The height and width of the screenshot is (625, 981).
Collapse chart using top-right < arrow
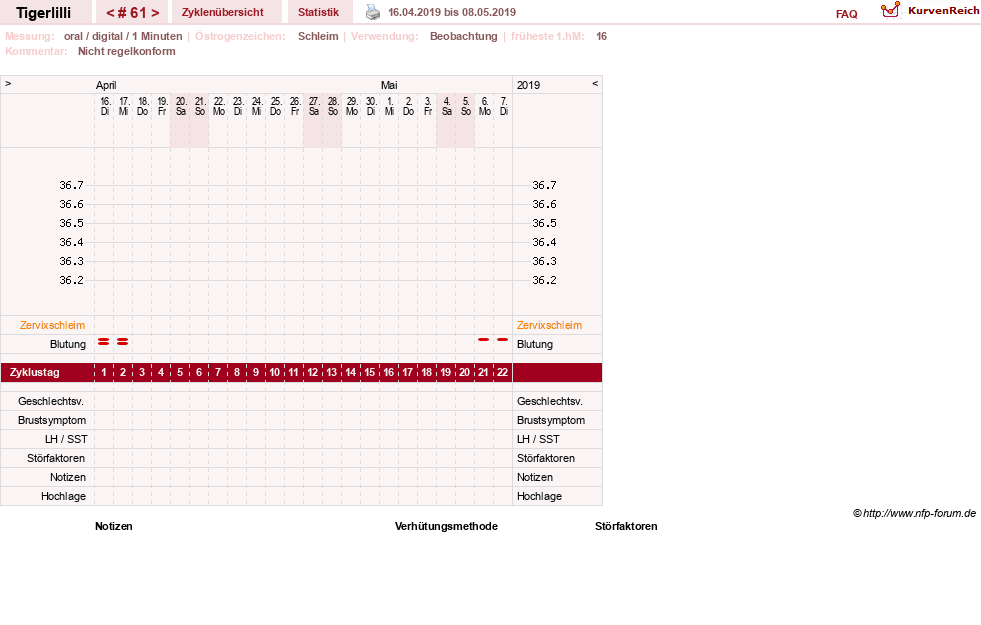click(x=595, y=83)
